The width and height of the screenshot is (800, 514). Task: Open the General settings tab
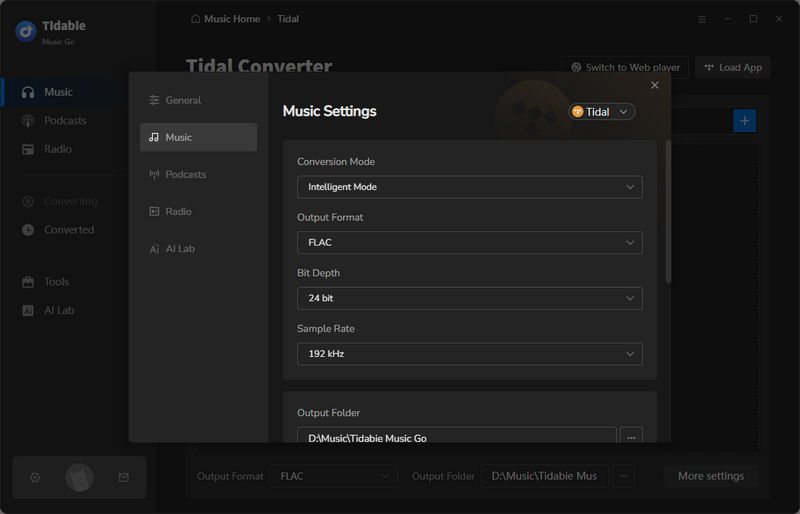coord(198,100)
